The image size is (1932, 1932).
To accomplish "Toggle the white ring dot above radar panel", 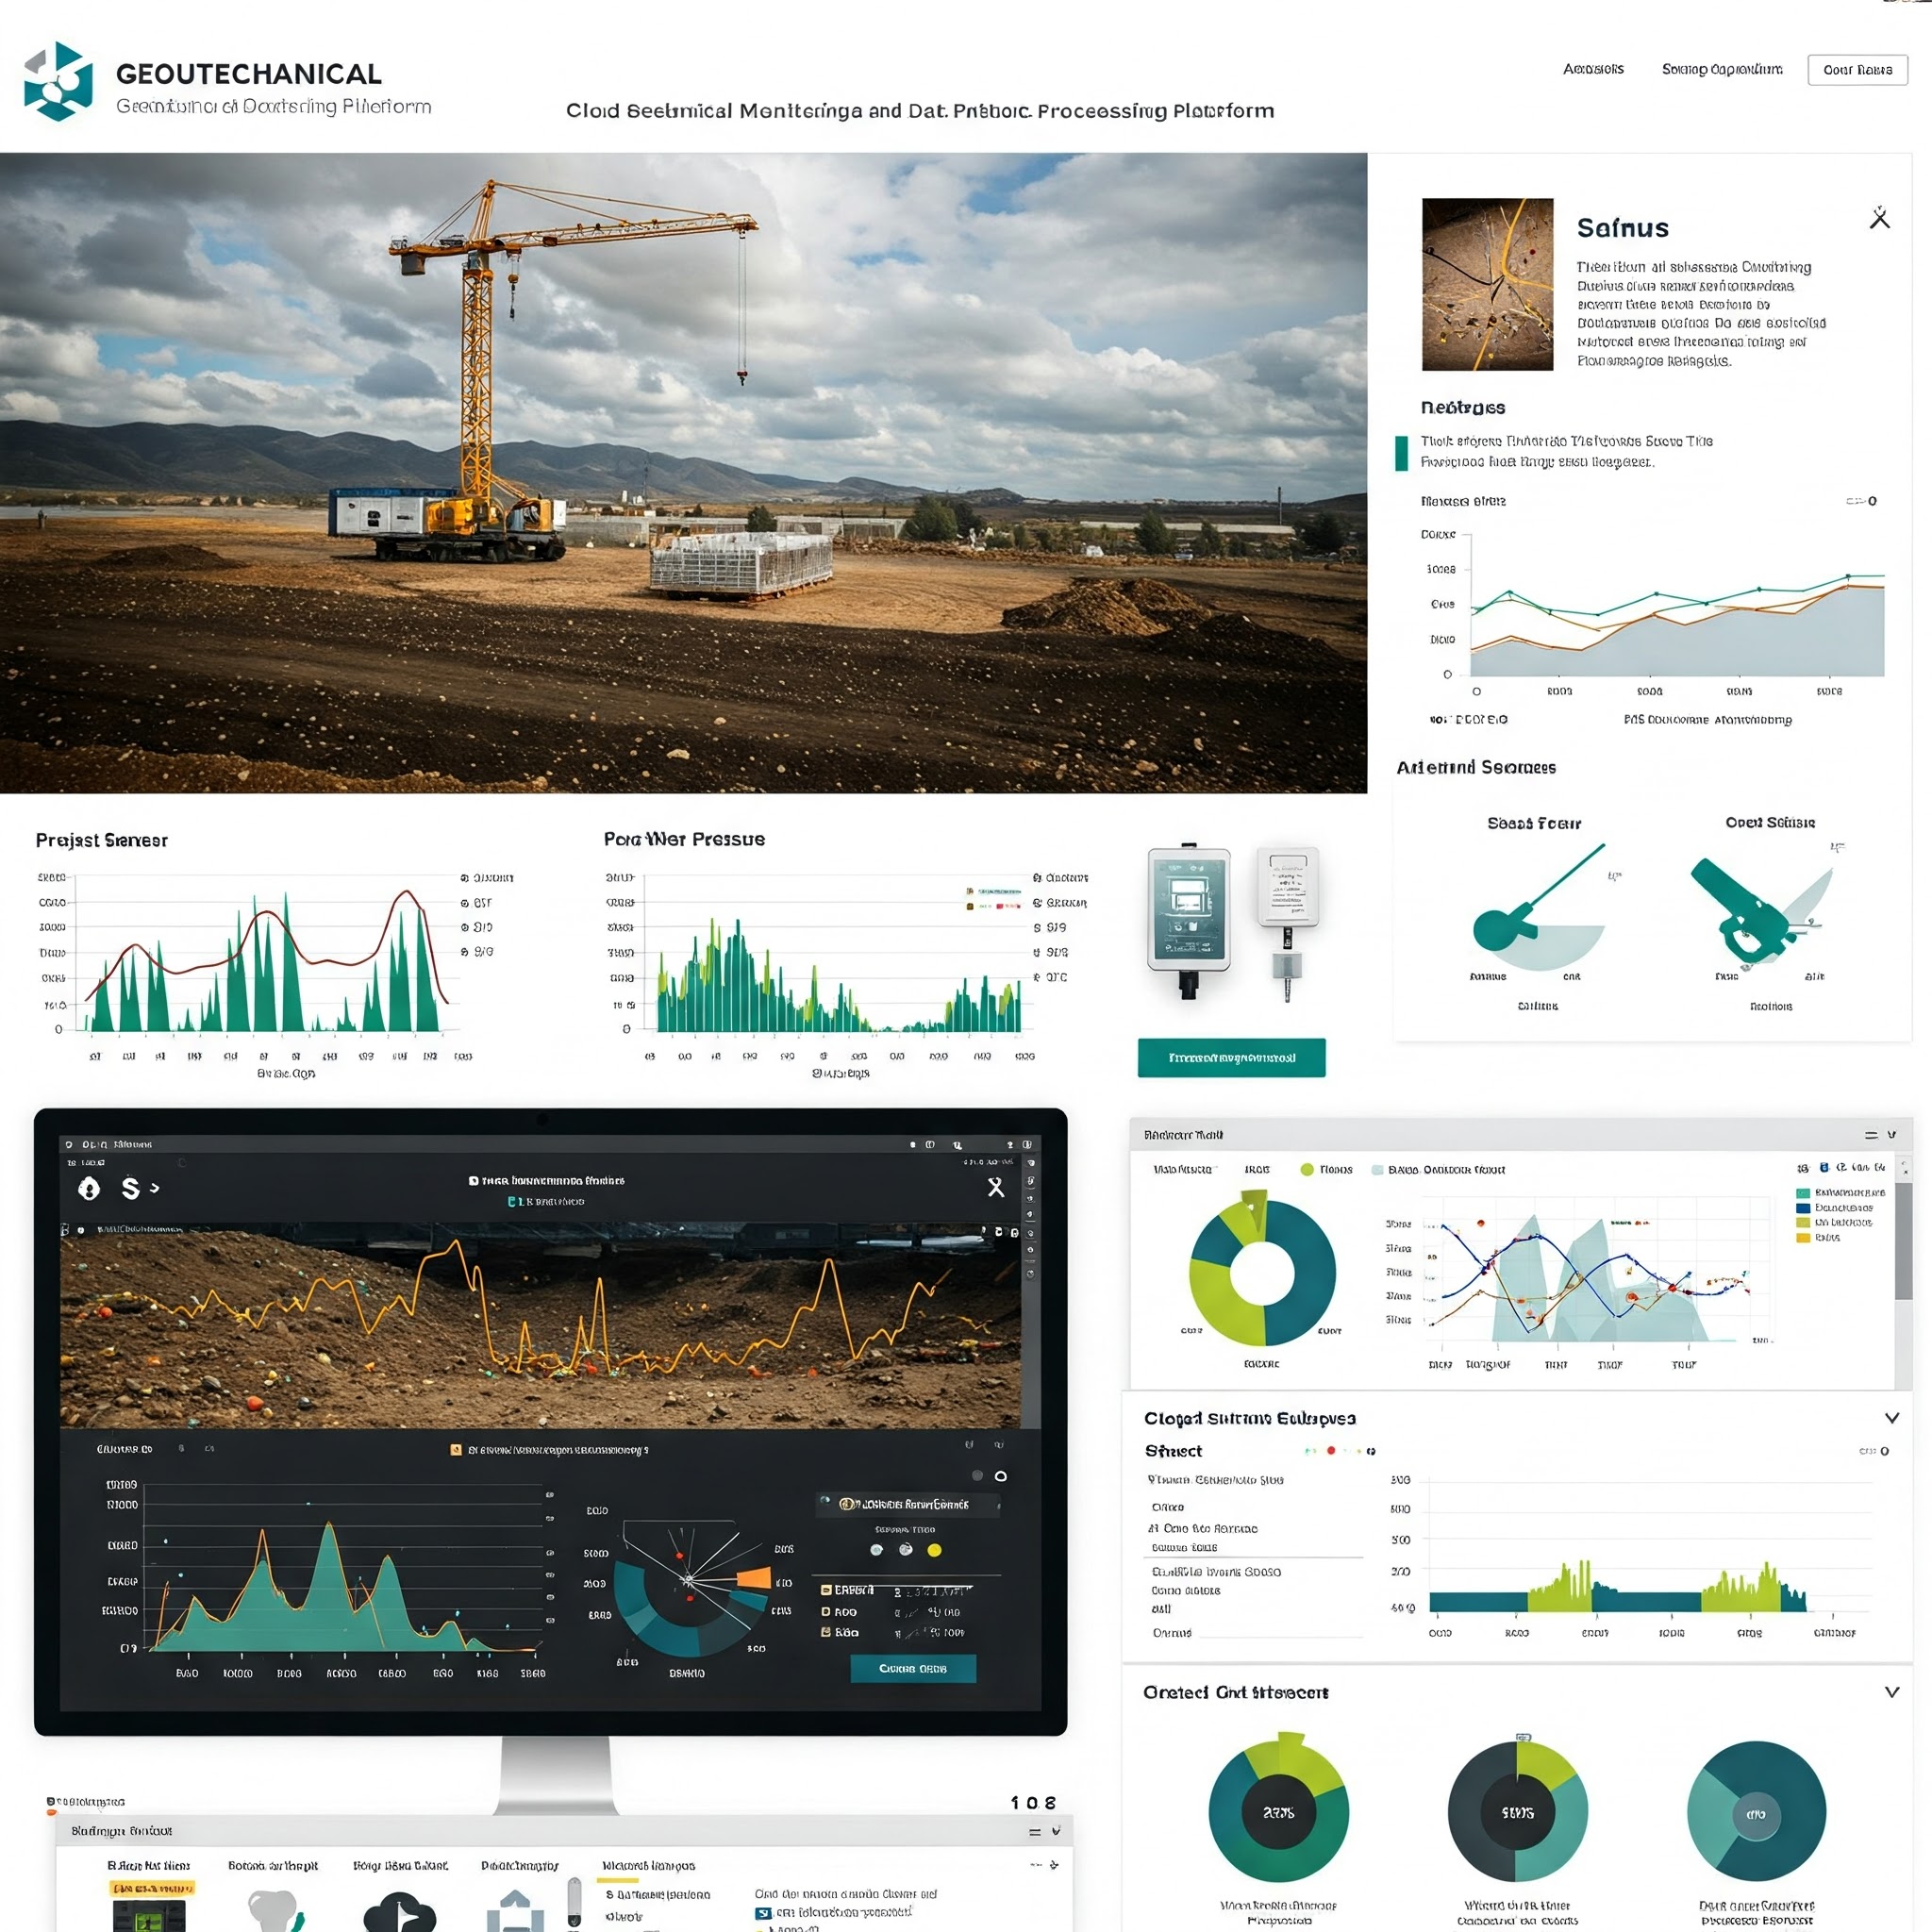I will (x=1000, y=1476).
